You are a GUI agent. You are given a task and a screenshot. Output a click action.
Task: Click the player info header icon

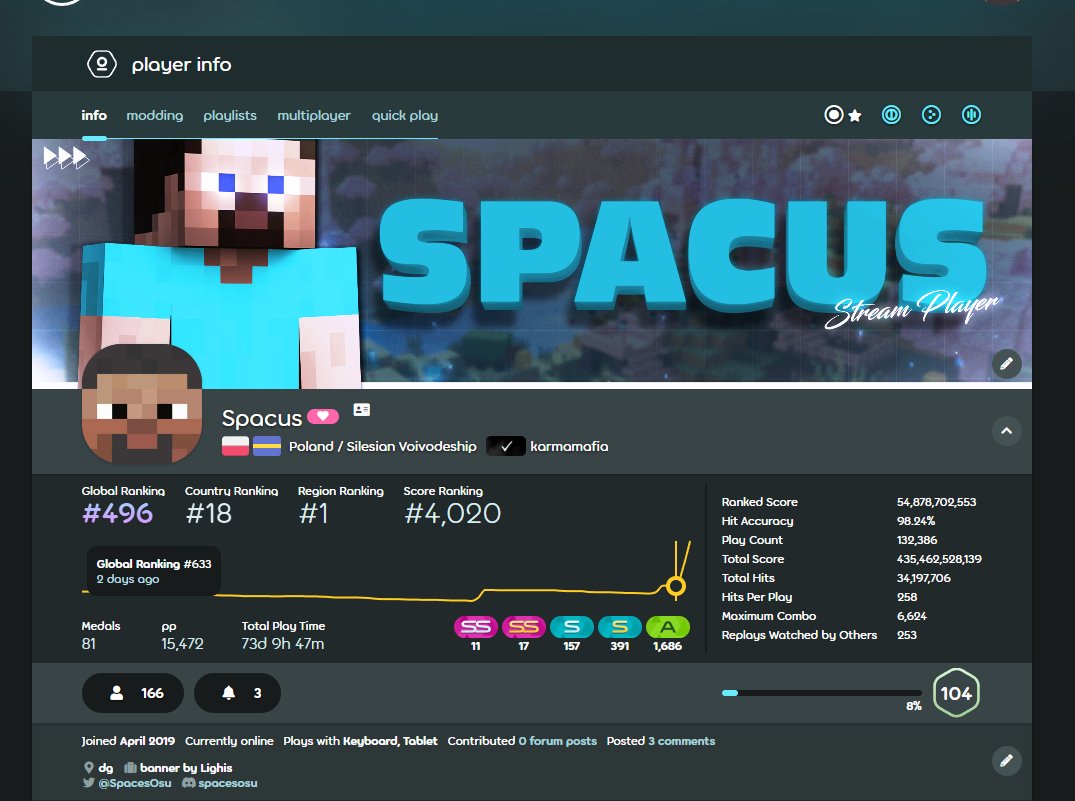click(x=101, y=64)
